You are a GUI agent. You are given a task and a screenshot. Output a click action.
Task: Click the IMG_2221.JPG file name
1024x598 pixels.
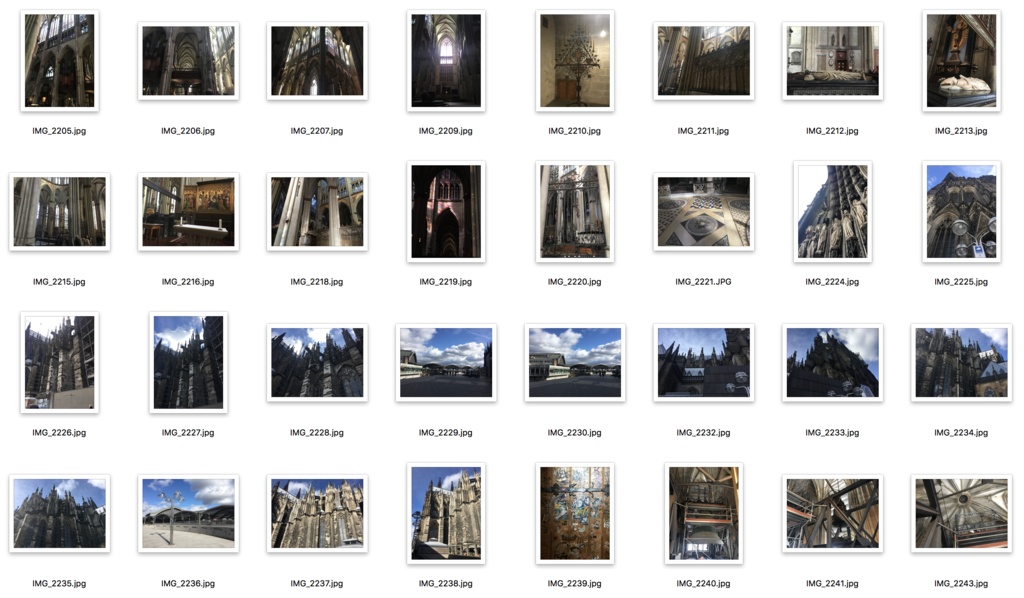coord(704,281)
